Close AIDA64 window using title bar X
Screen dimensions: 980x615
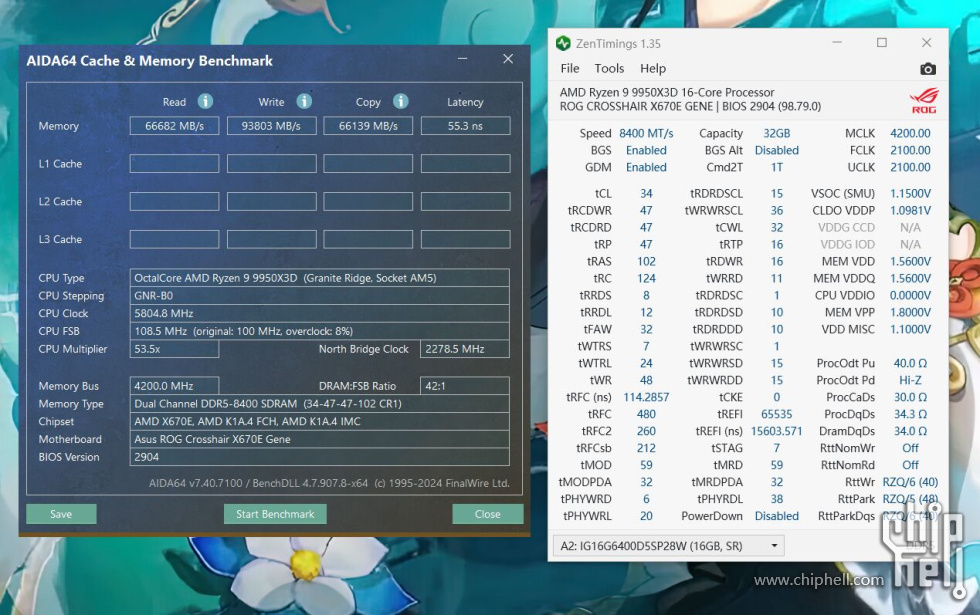[508, 59]
